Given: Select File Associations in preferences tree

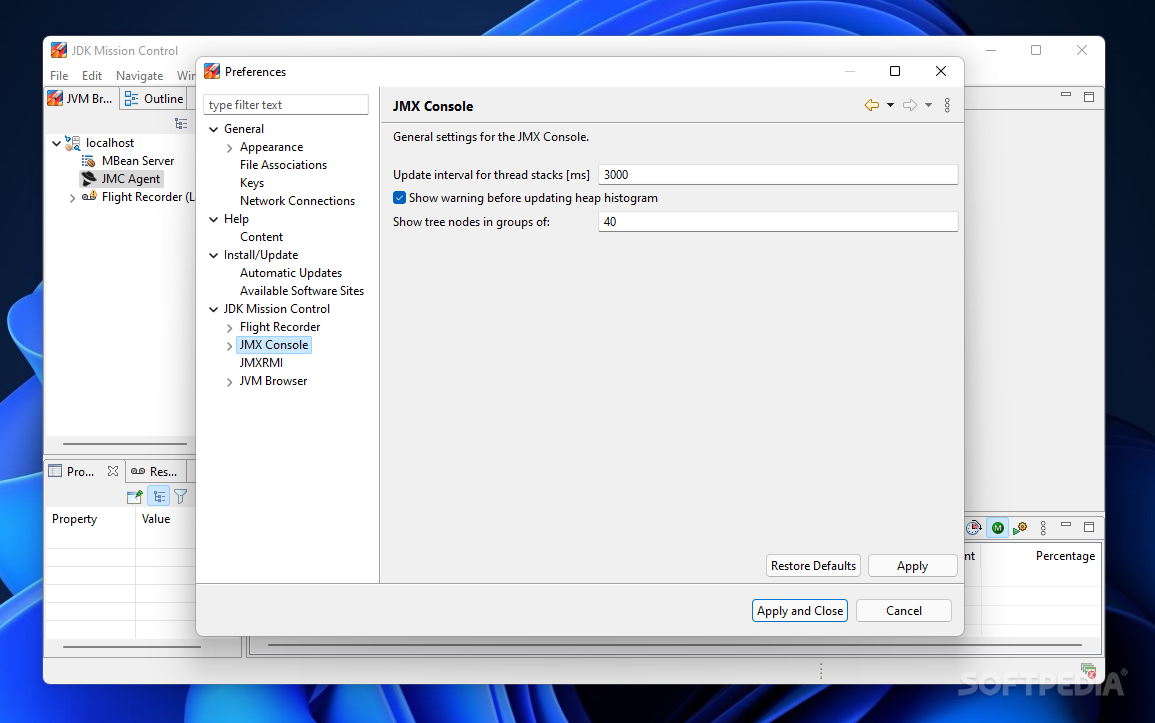Looking at the screenshot, I should coord(283,165).
